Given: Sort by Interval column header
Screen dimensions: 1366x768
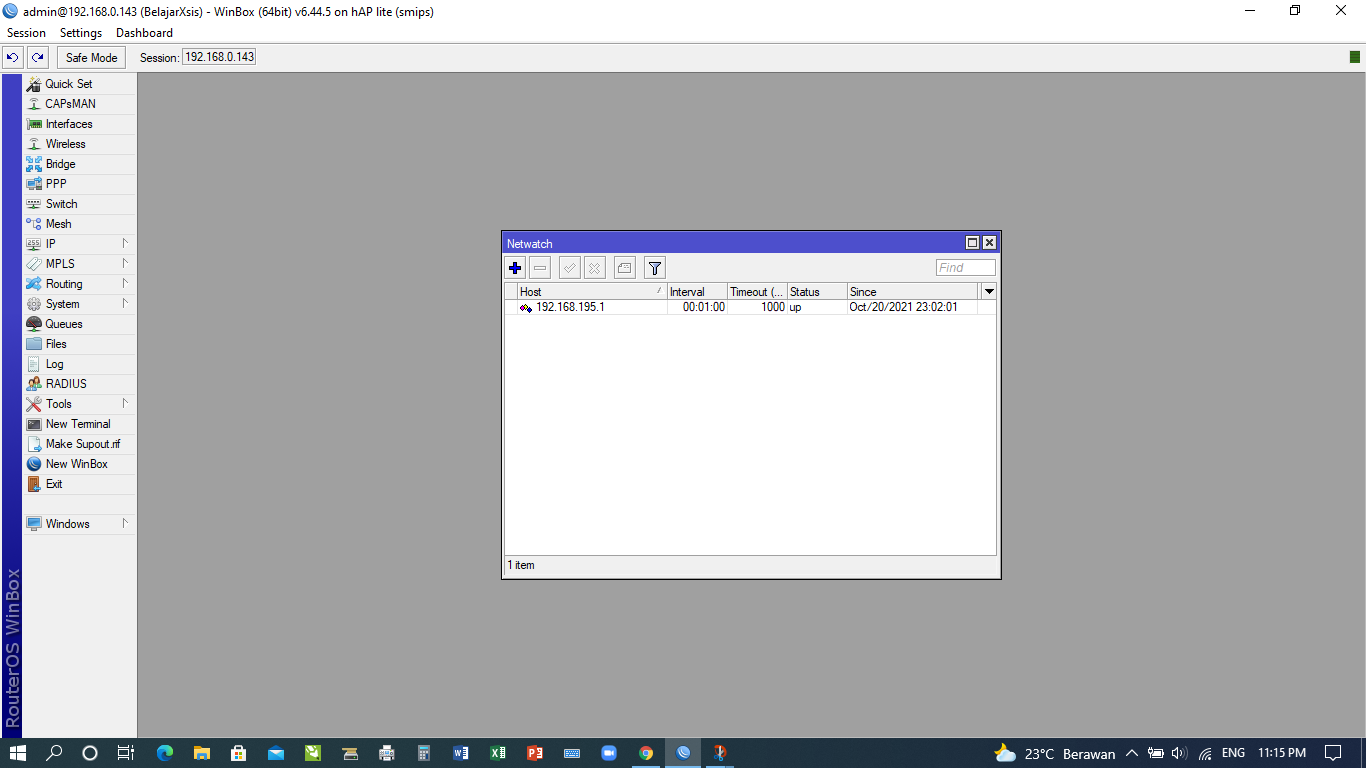Looking at the screenshot, I should click(697, 292).
